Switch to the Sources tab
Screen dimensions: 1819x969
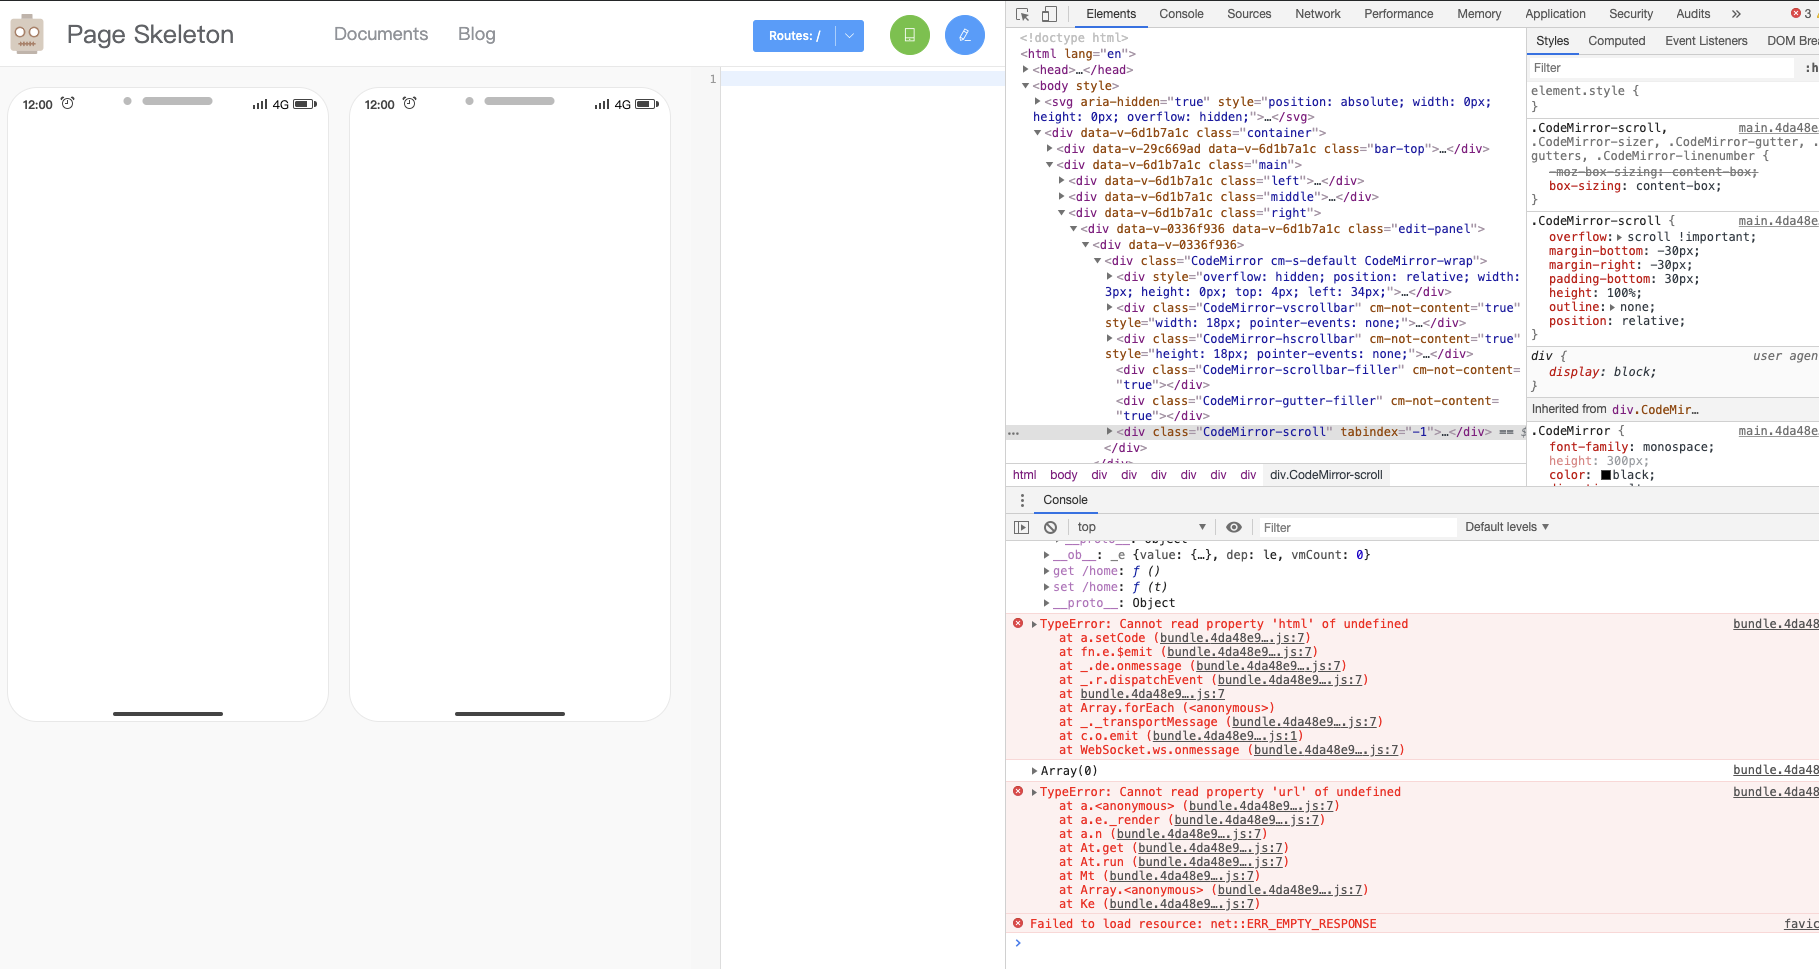1249,14
